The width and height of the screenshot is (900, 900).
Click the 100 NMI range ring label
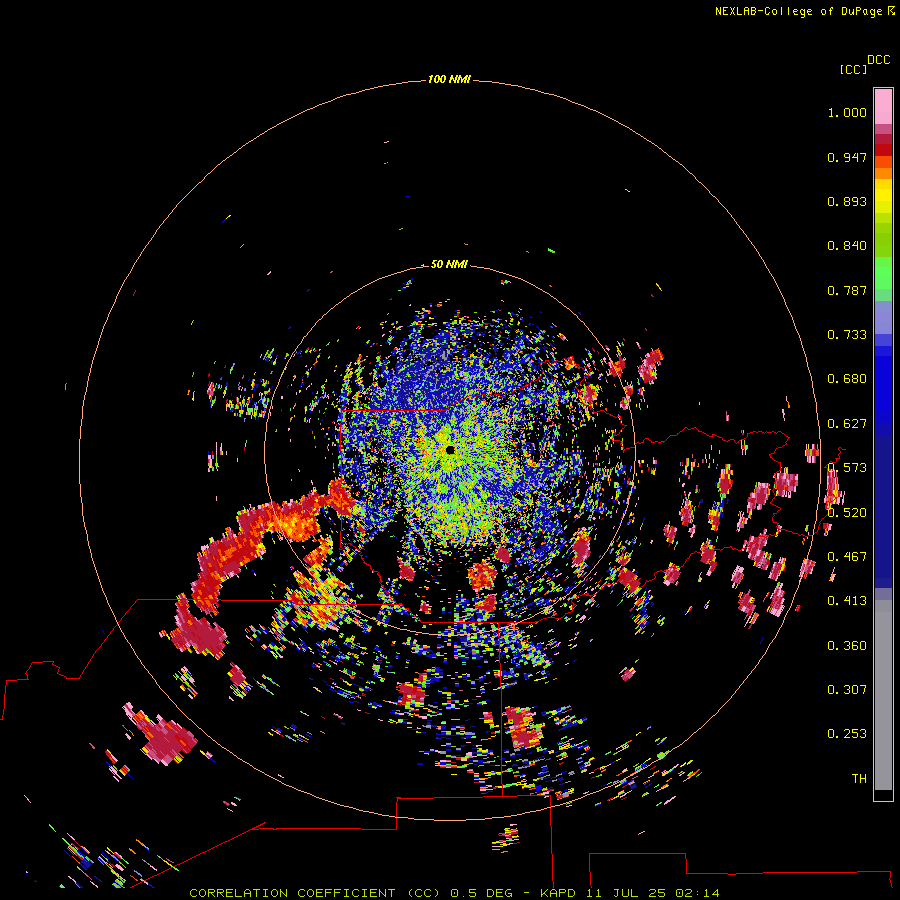(449, 79)
